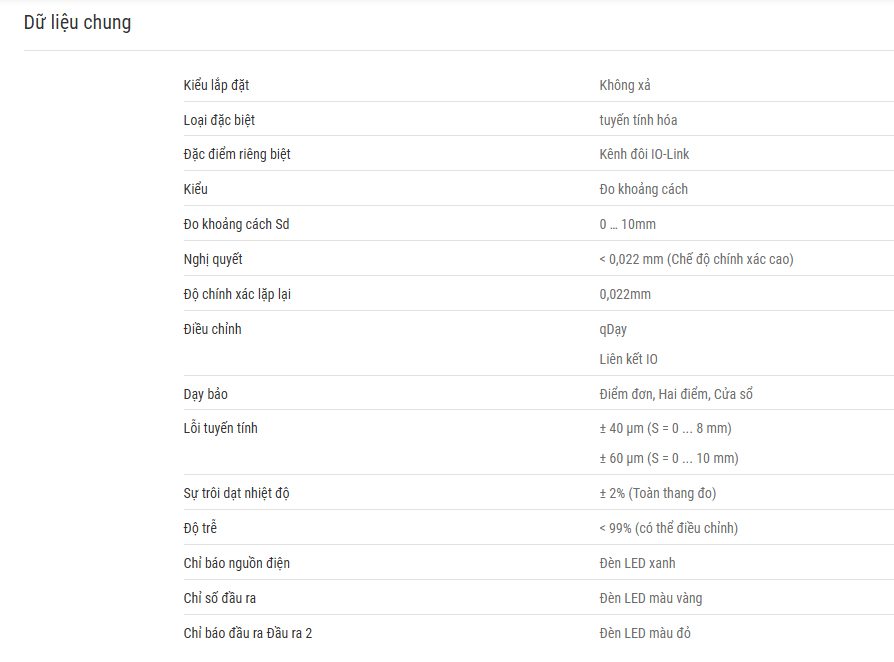Click '< 0,022 mm (Chế độ chính xác cao)'

[x=696, y=259]
